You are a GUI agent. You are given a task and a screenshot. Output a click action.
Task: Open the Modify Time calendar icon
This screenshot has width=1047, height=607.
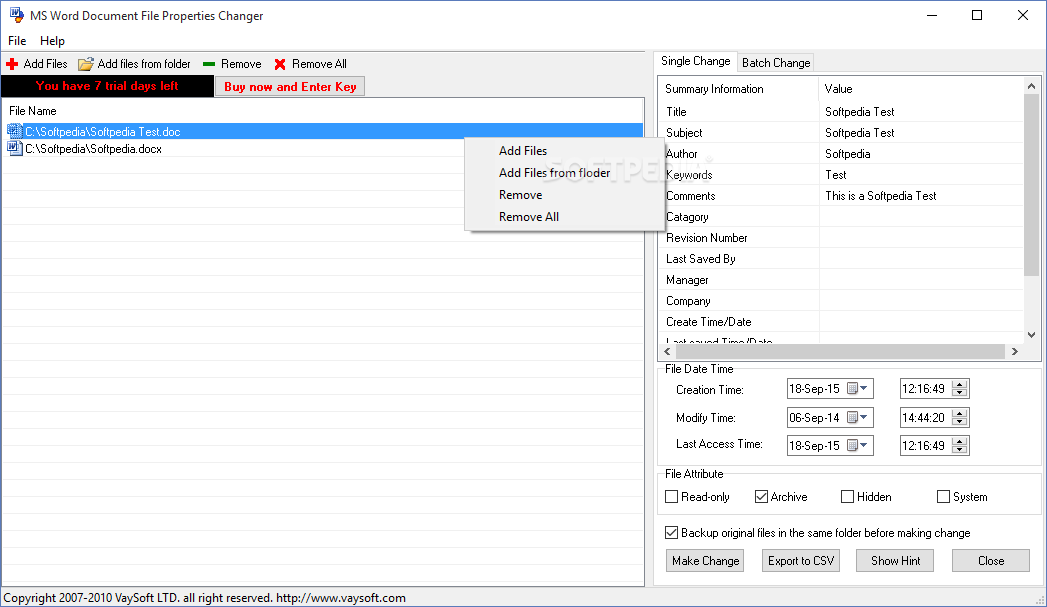click(852, 417)
